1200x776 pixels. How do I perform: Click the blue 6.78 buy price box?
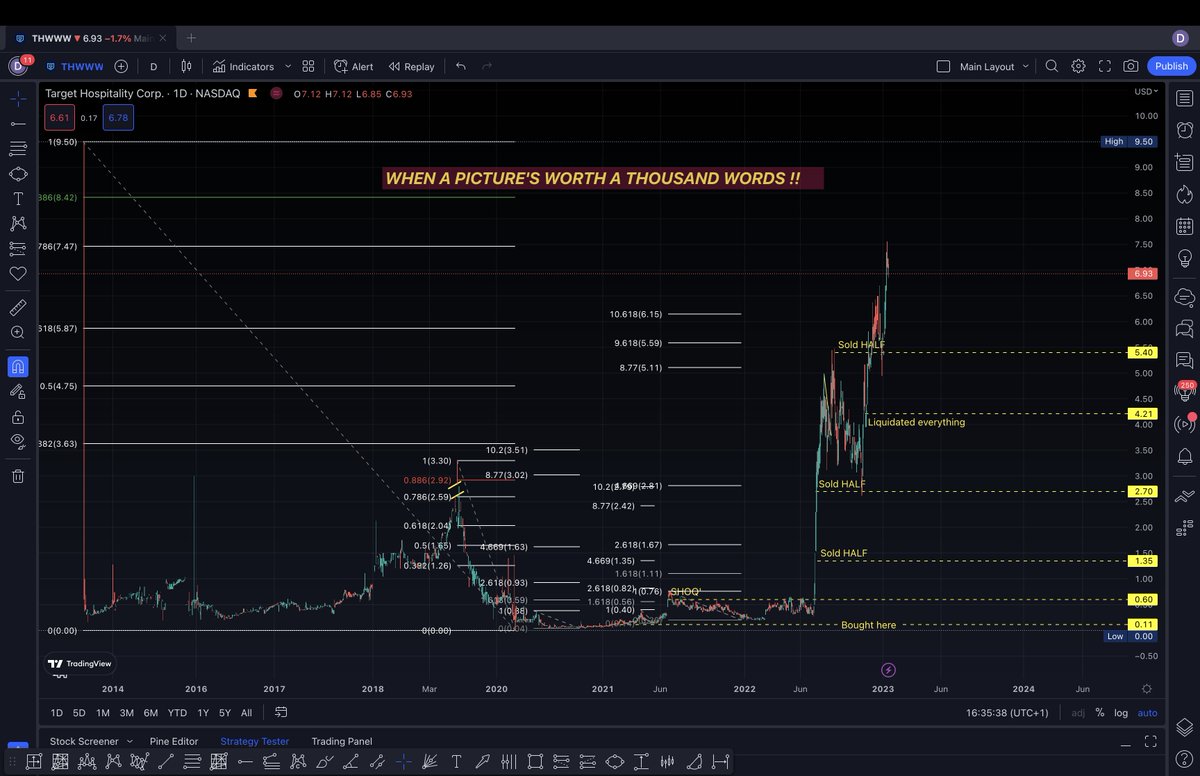118,118
